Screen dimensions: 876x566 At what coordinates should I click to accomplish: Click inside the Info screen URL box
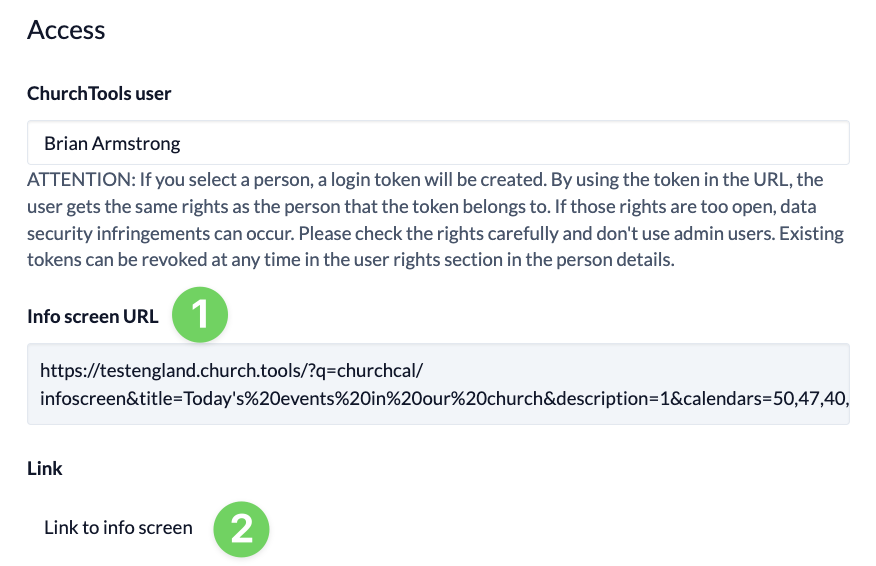coord(438,384)
